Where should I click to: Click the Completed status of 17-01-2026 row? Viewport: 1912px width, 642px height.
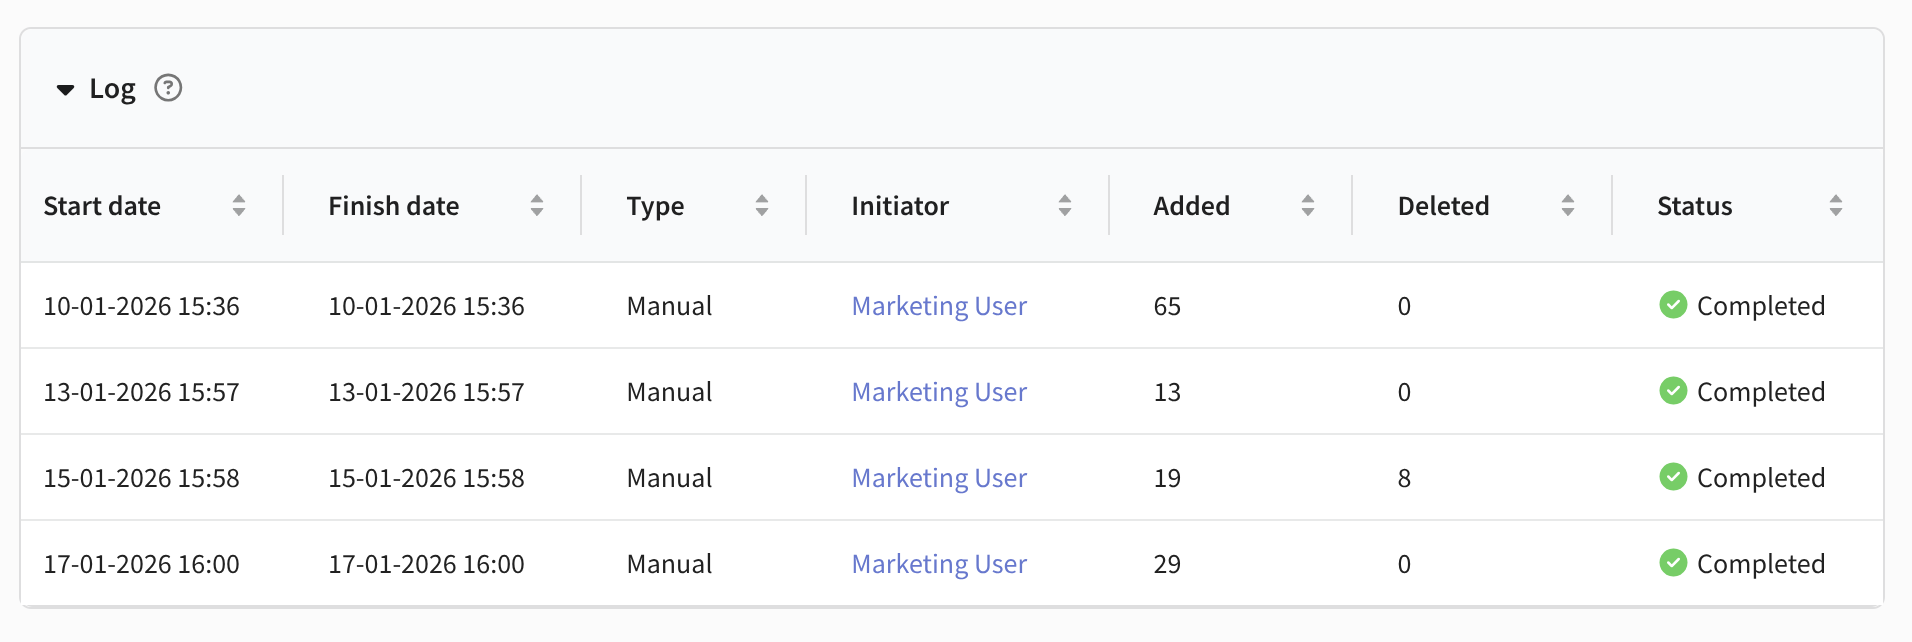coord(1760,564)
